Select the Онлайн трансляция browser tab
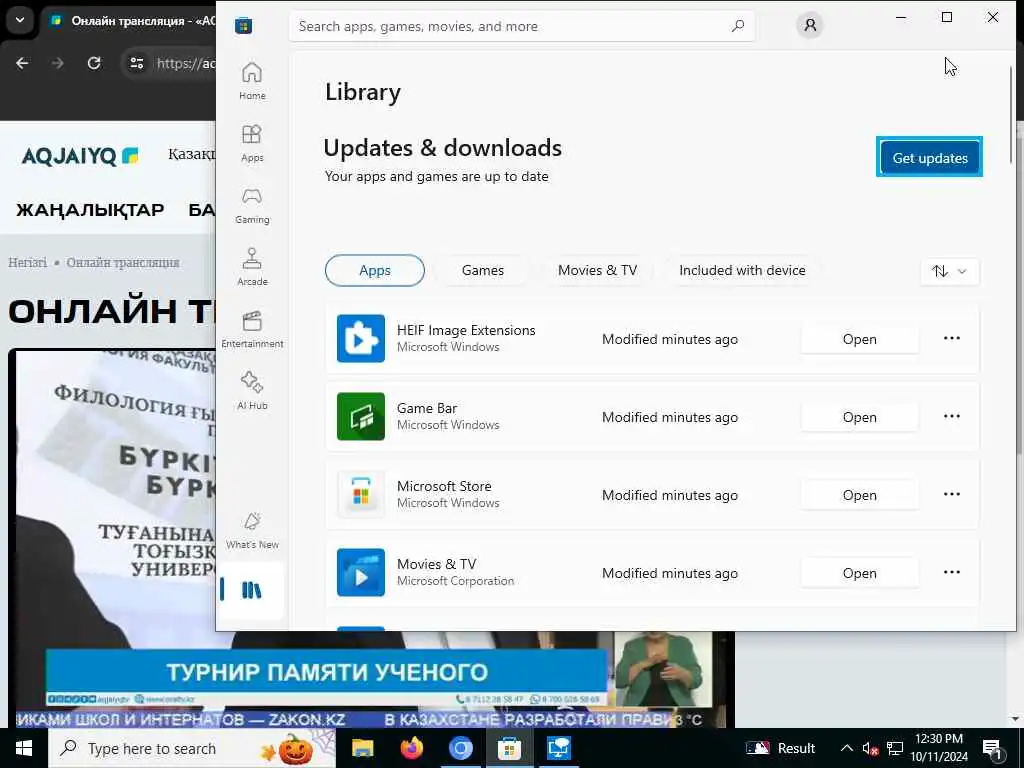 click(129, 21)
